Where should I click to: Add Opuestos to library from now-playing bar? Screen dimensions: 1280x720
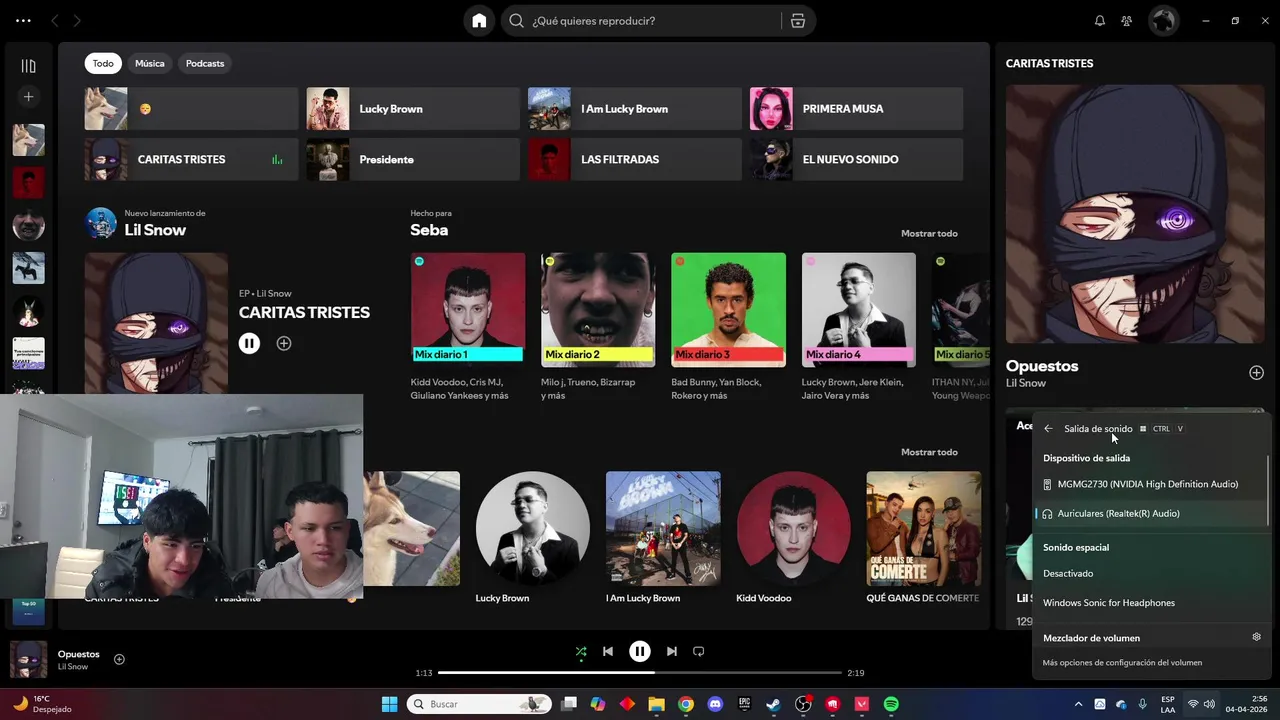(x=119, y=659)
